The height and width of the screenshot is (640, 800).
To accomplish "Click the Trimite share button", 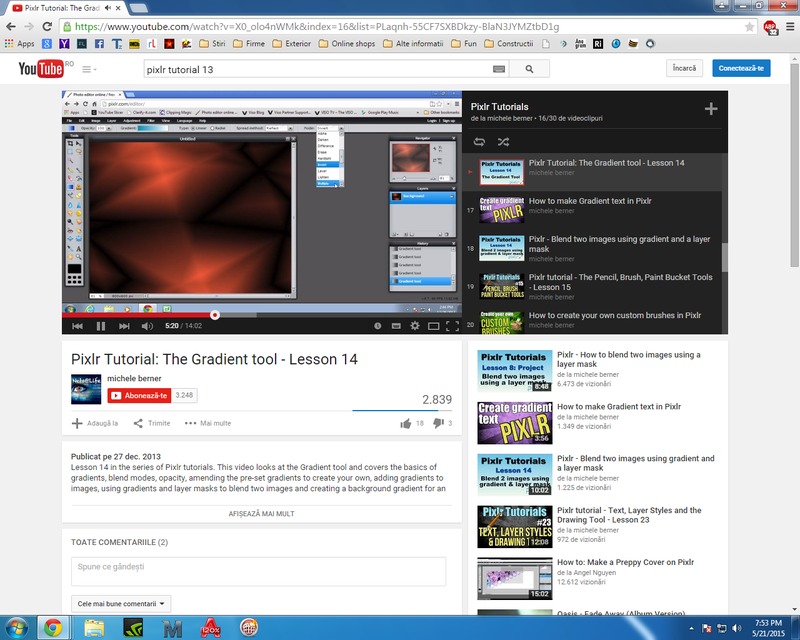I will click(x=152, y=423).
